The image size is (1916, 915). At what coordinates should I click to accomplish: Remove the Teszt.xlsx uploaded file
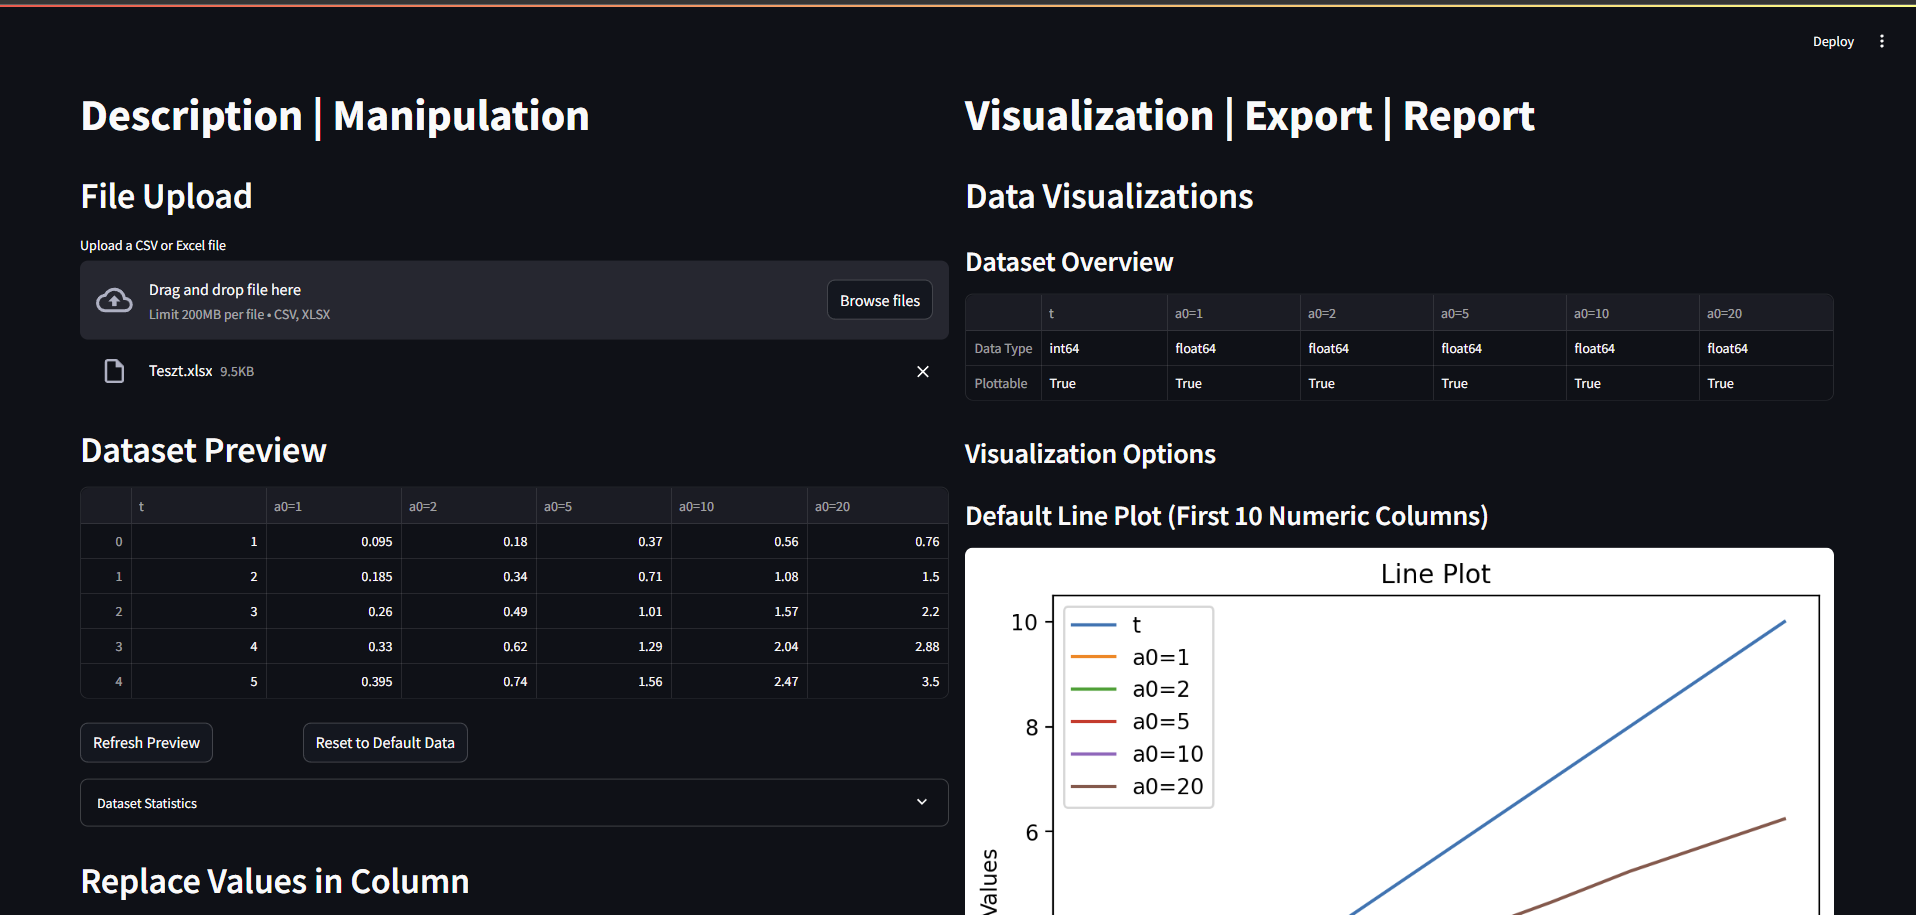(923, 371)
